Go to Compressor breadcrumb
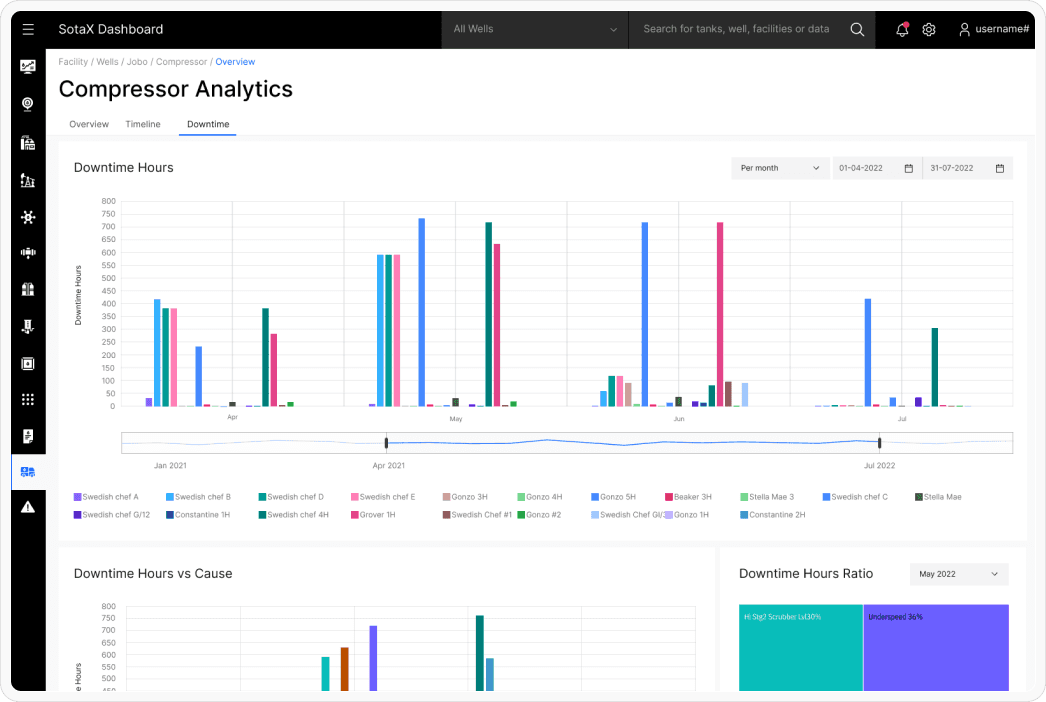The image size is (1046, 702). (181, 62)
